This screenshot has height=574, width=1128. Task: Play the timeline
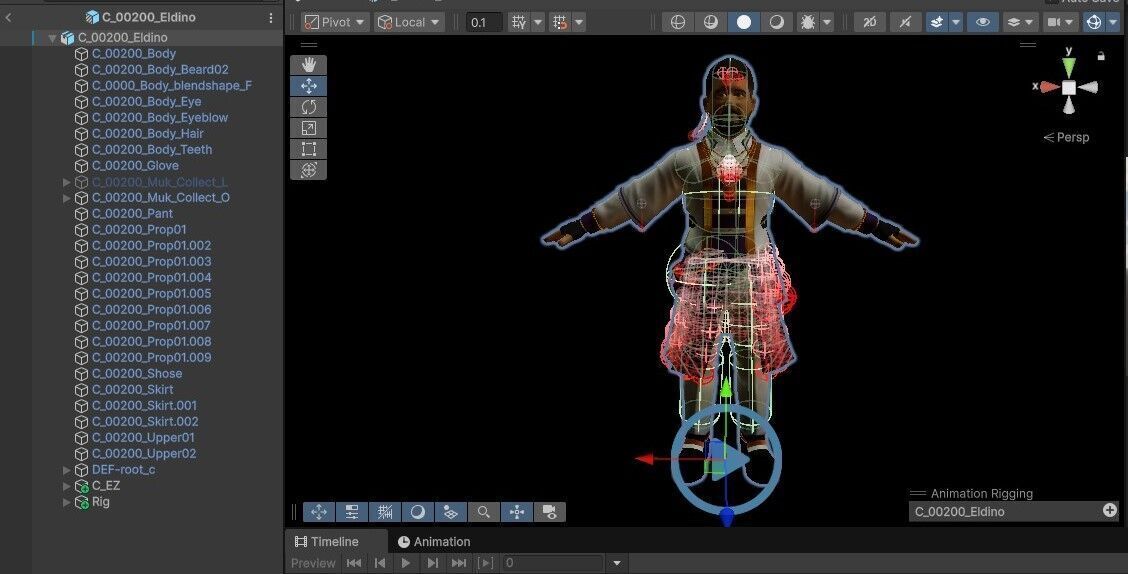tap(406, 563)
